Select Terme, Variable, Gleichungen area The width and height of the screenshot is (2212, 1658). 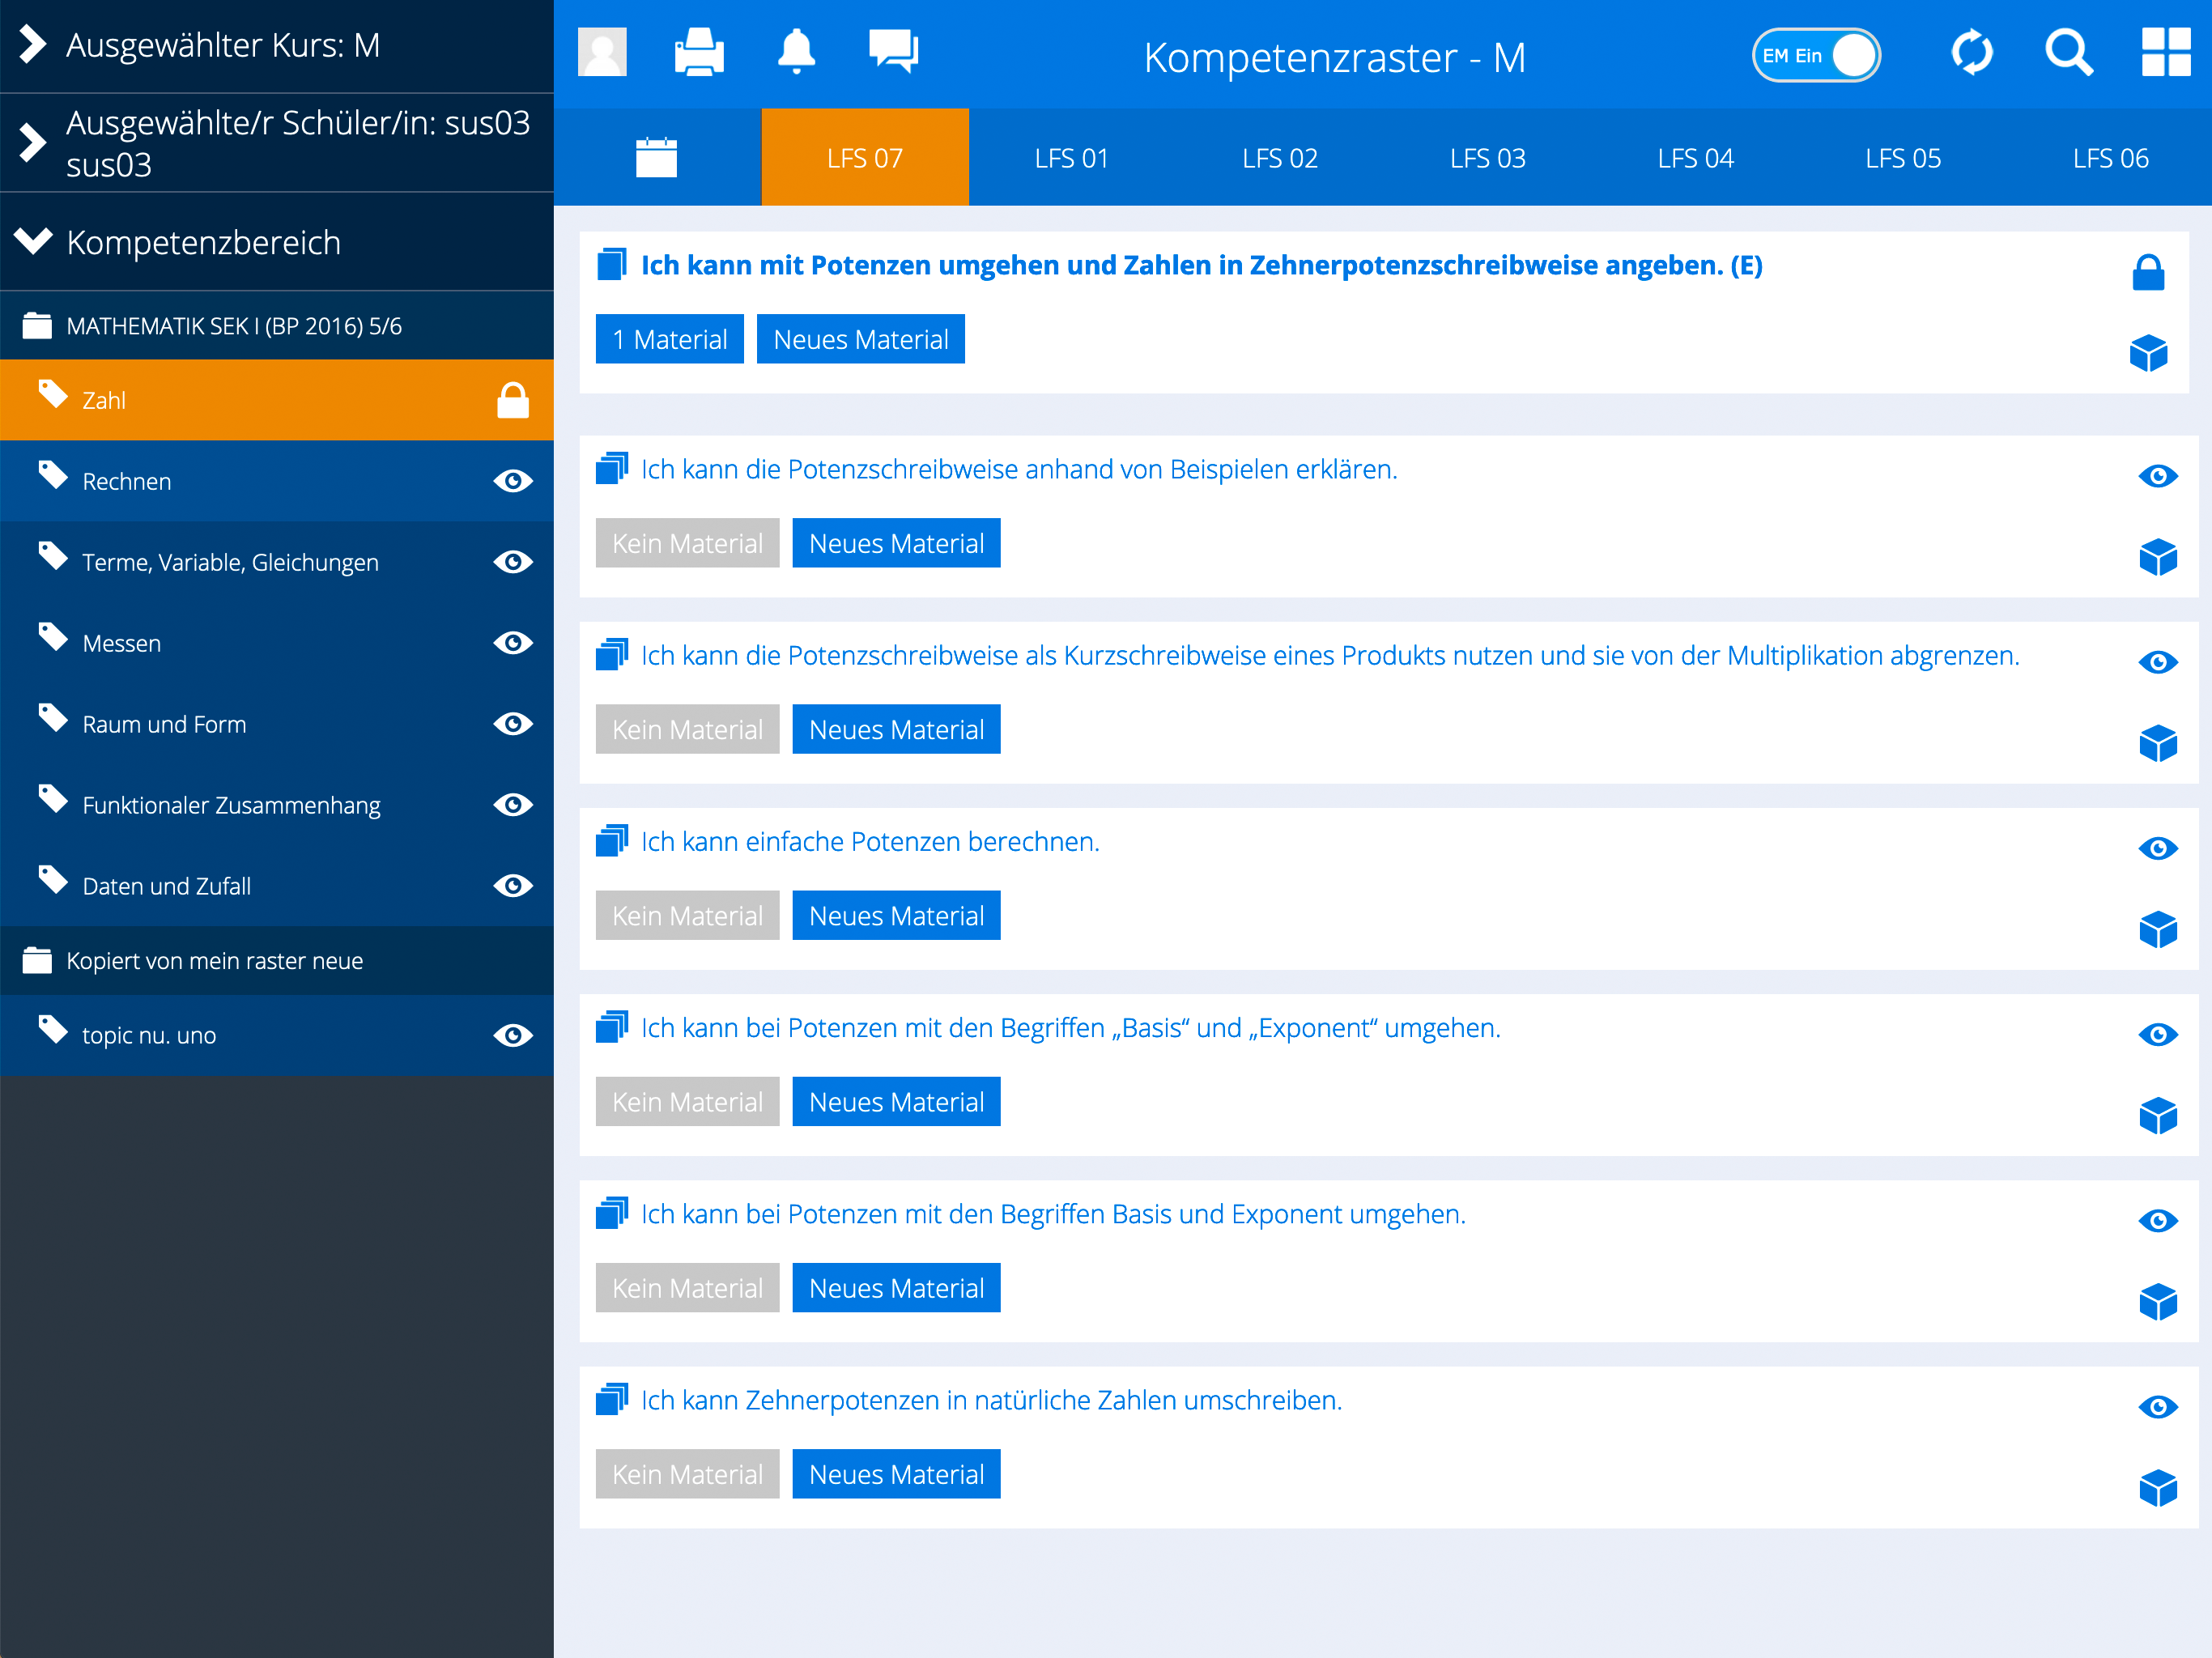(x=277, y=562)
